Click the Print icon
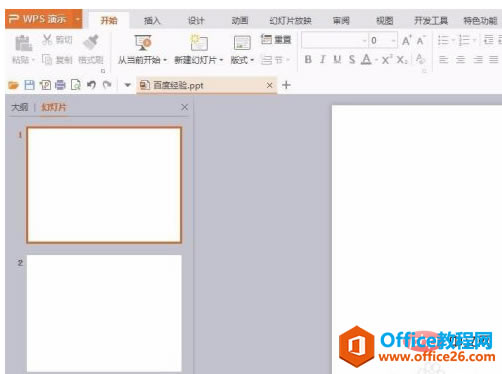Image resolution: width=502 pixels, height=374 pixels. tap(60, 85)
